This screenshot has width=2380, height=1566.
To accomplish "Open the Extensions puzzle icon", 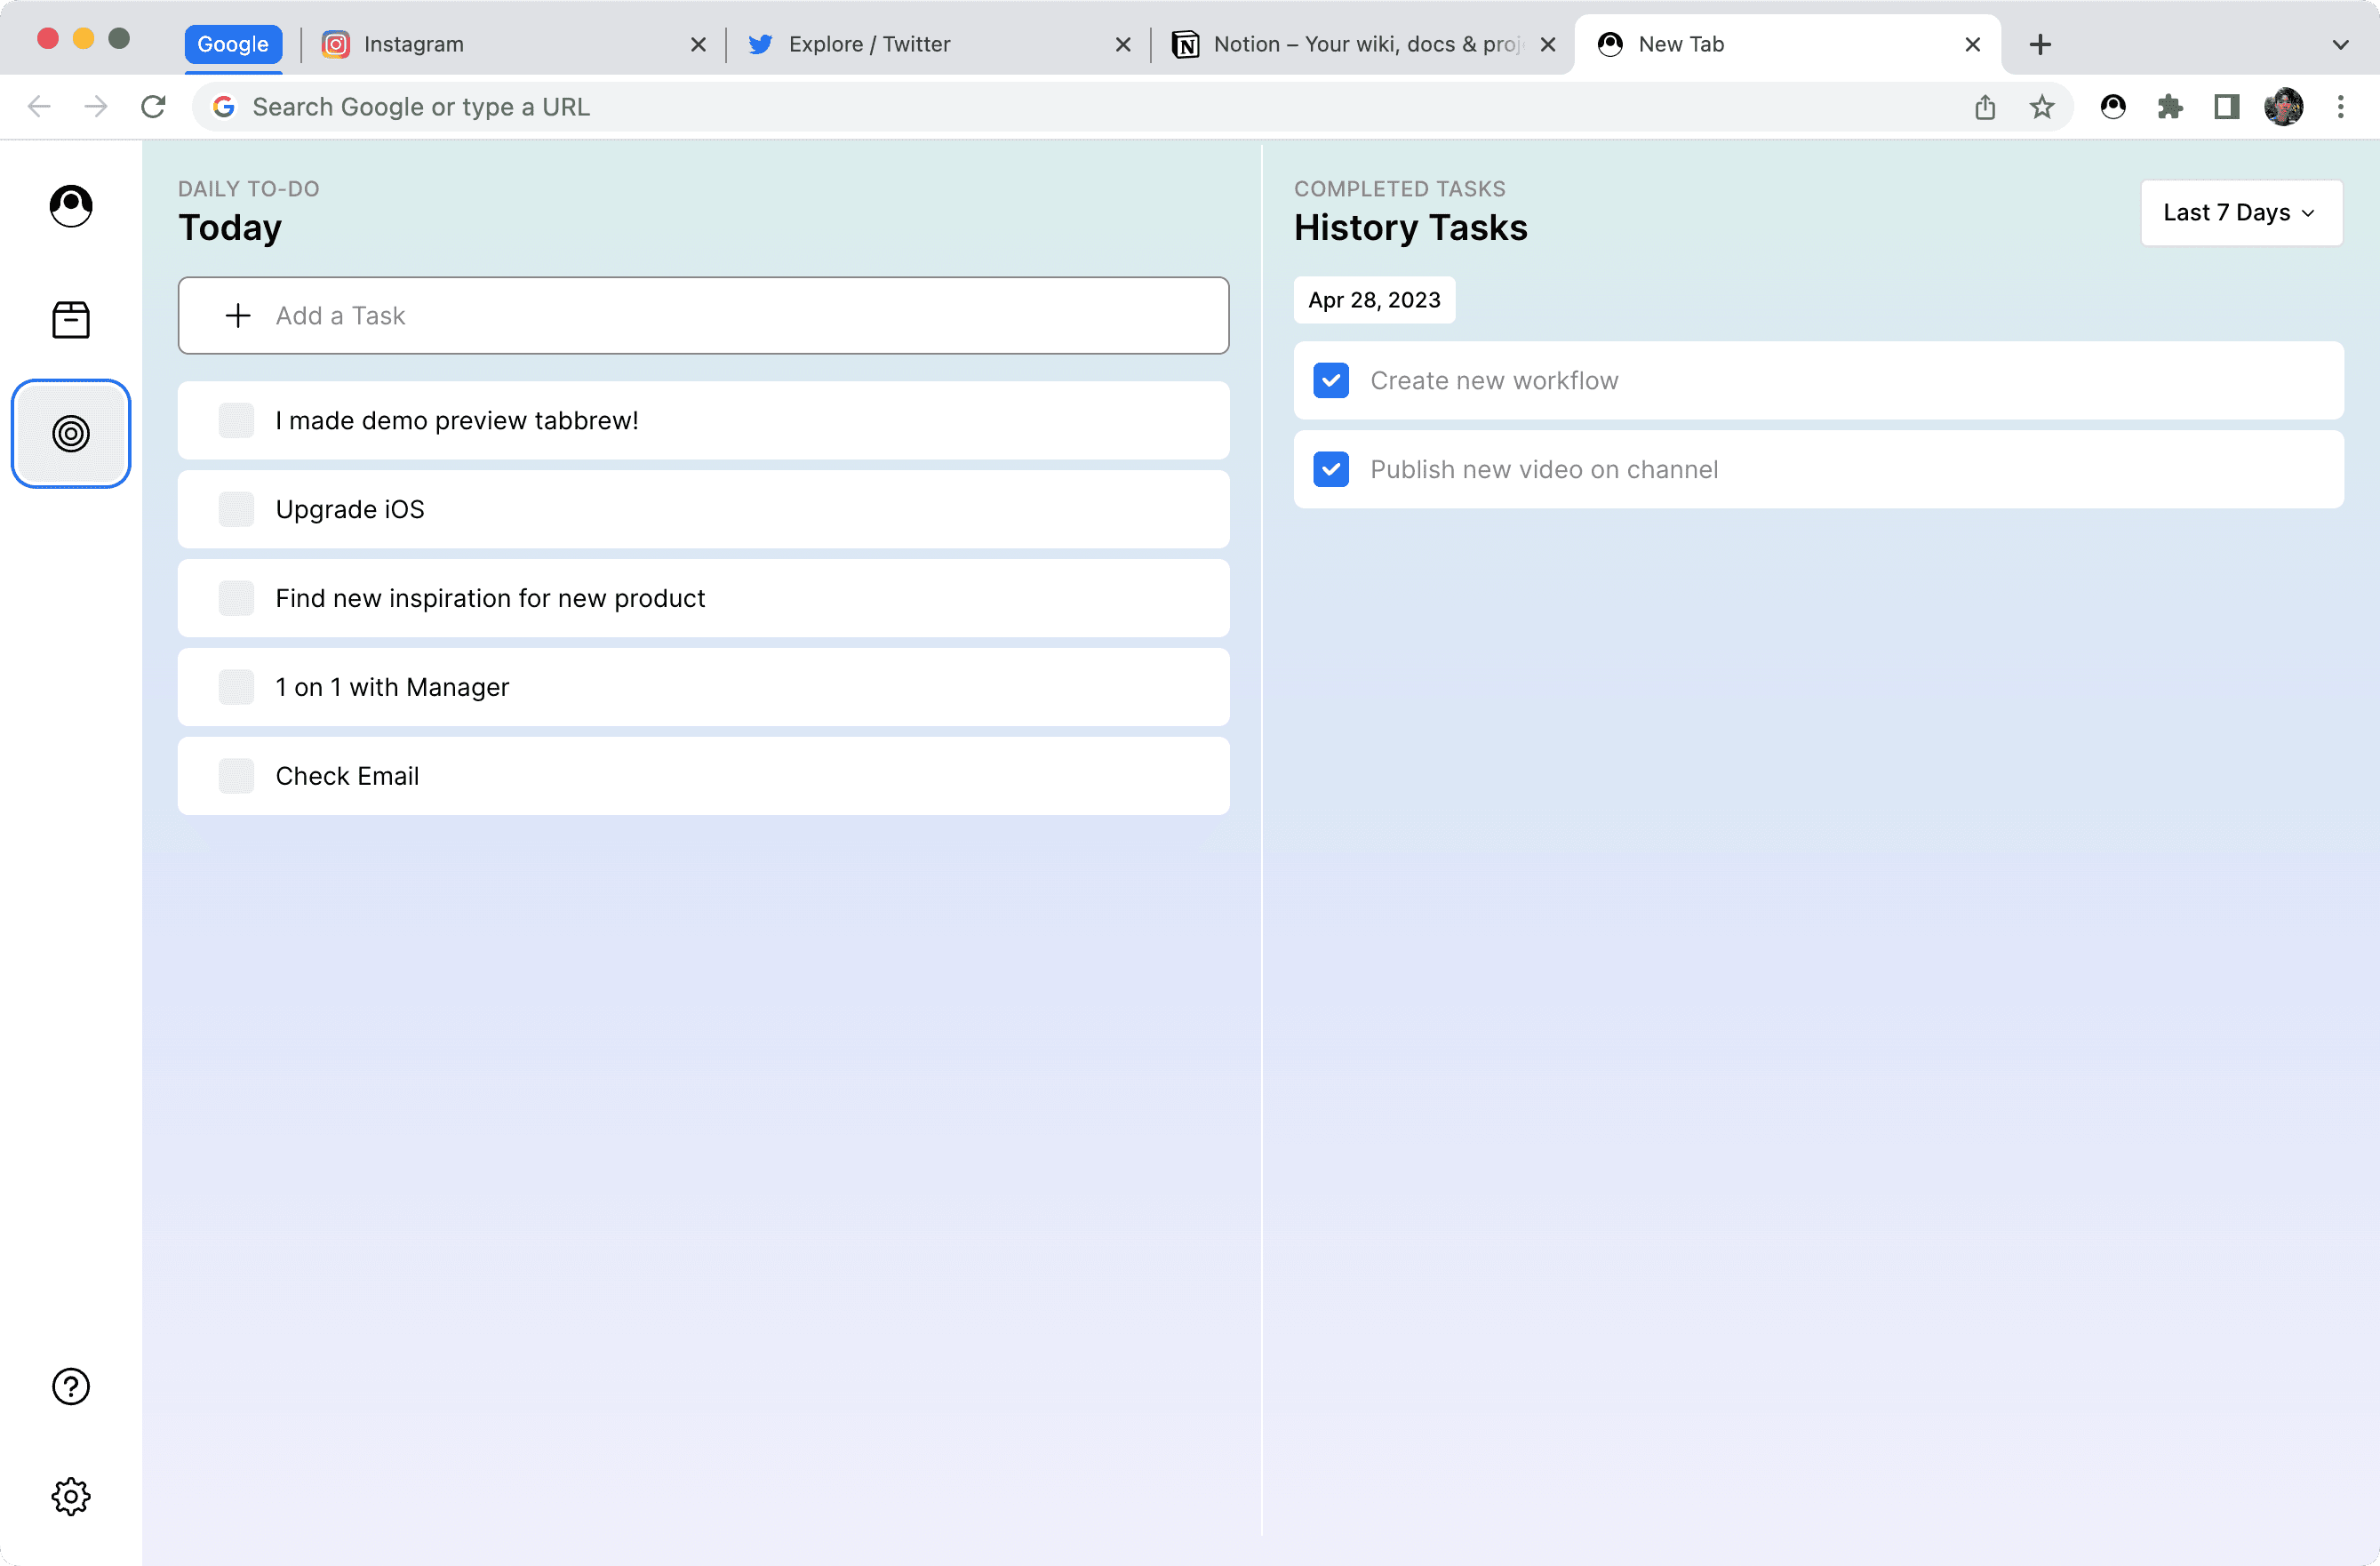I will pos(2170,107).
